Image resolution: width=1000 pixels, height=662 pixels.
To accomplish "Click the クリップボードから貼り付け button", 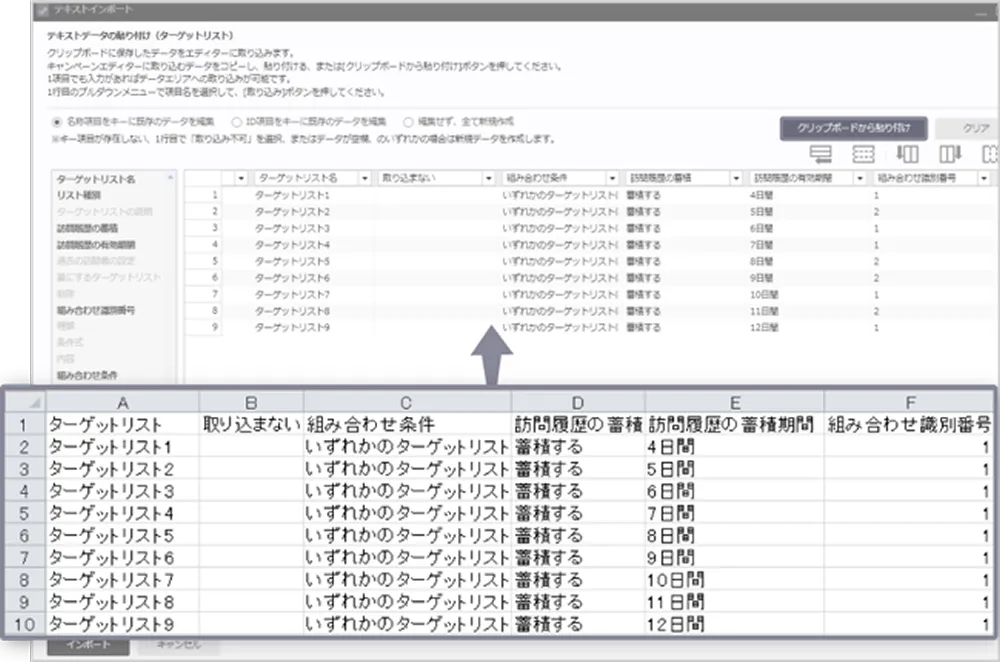I will (854, 128).
